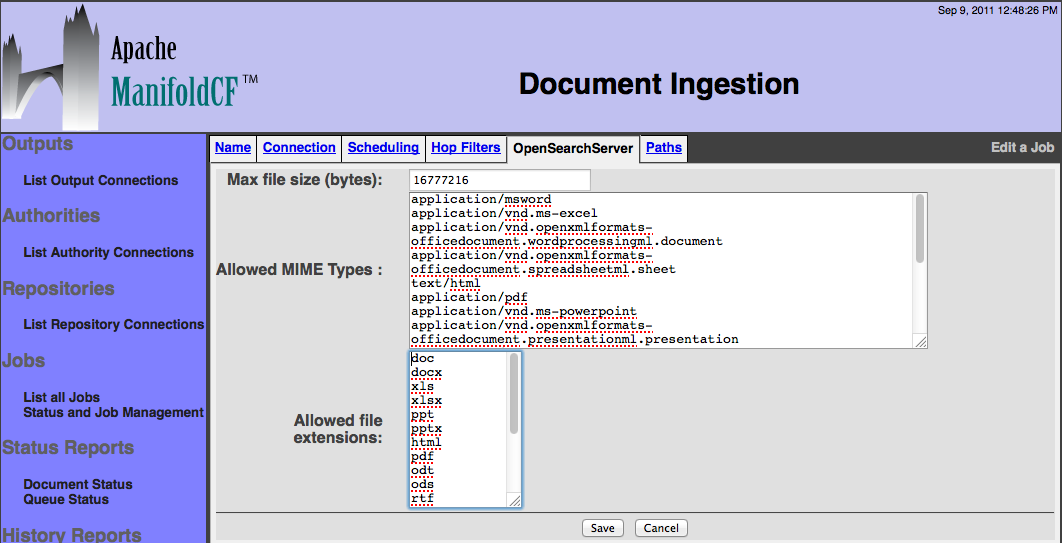Image resolution: width=1062 pixels, height=543 pixels.
Task: Click the Apache ManifoldCF logo
Action: pos(130,68)
